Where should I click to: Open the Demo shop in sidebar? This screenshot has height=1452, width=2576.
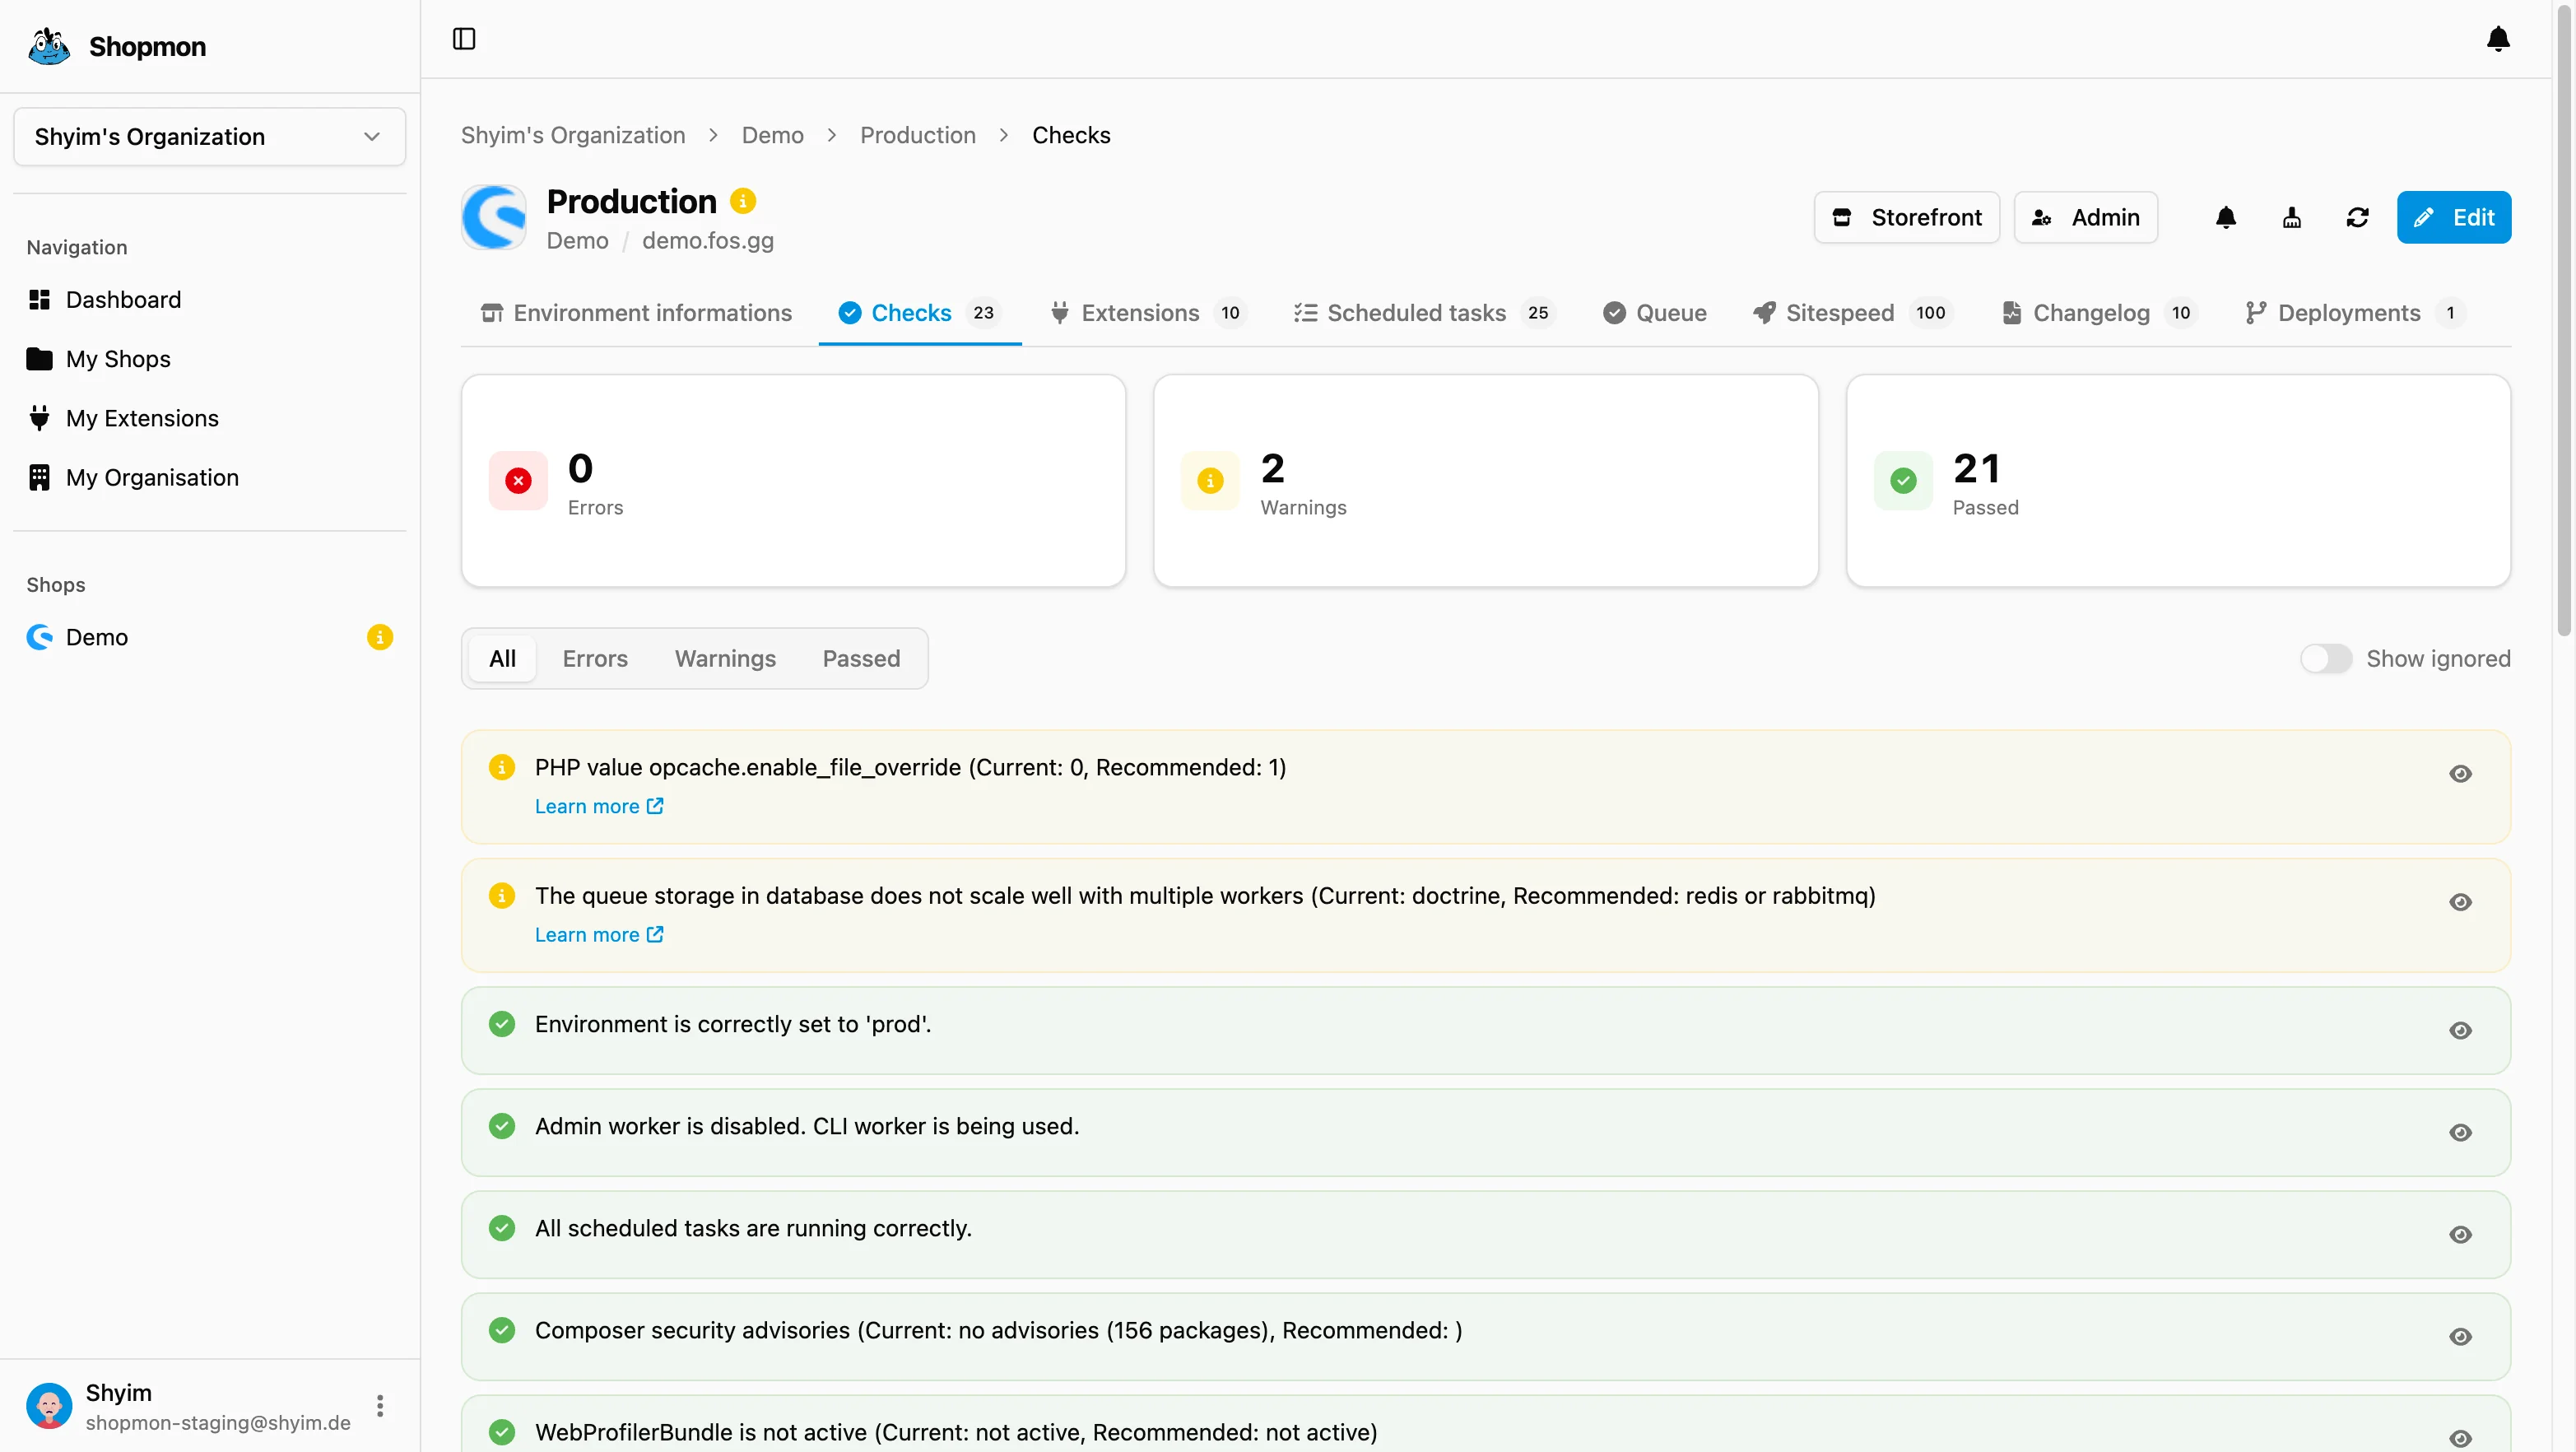coord(209,637)
